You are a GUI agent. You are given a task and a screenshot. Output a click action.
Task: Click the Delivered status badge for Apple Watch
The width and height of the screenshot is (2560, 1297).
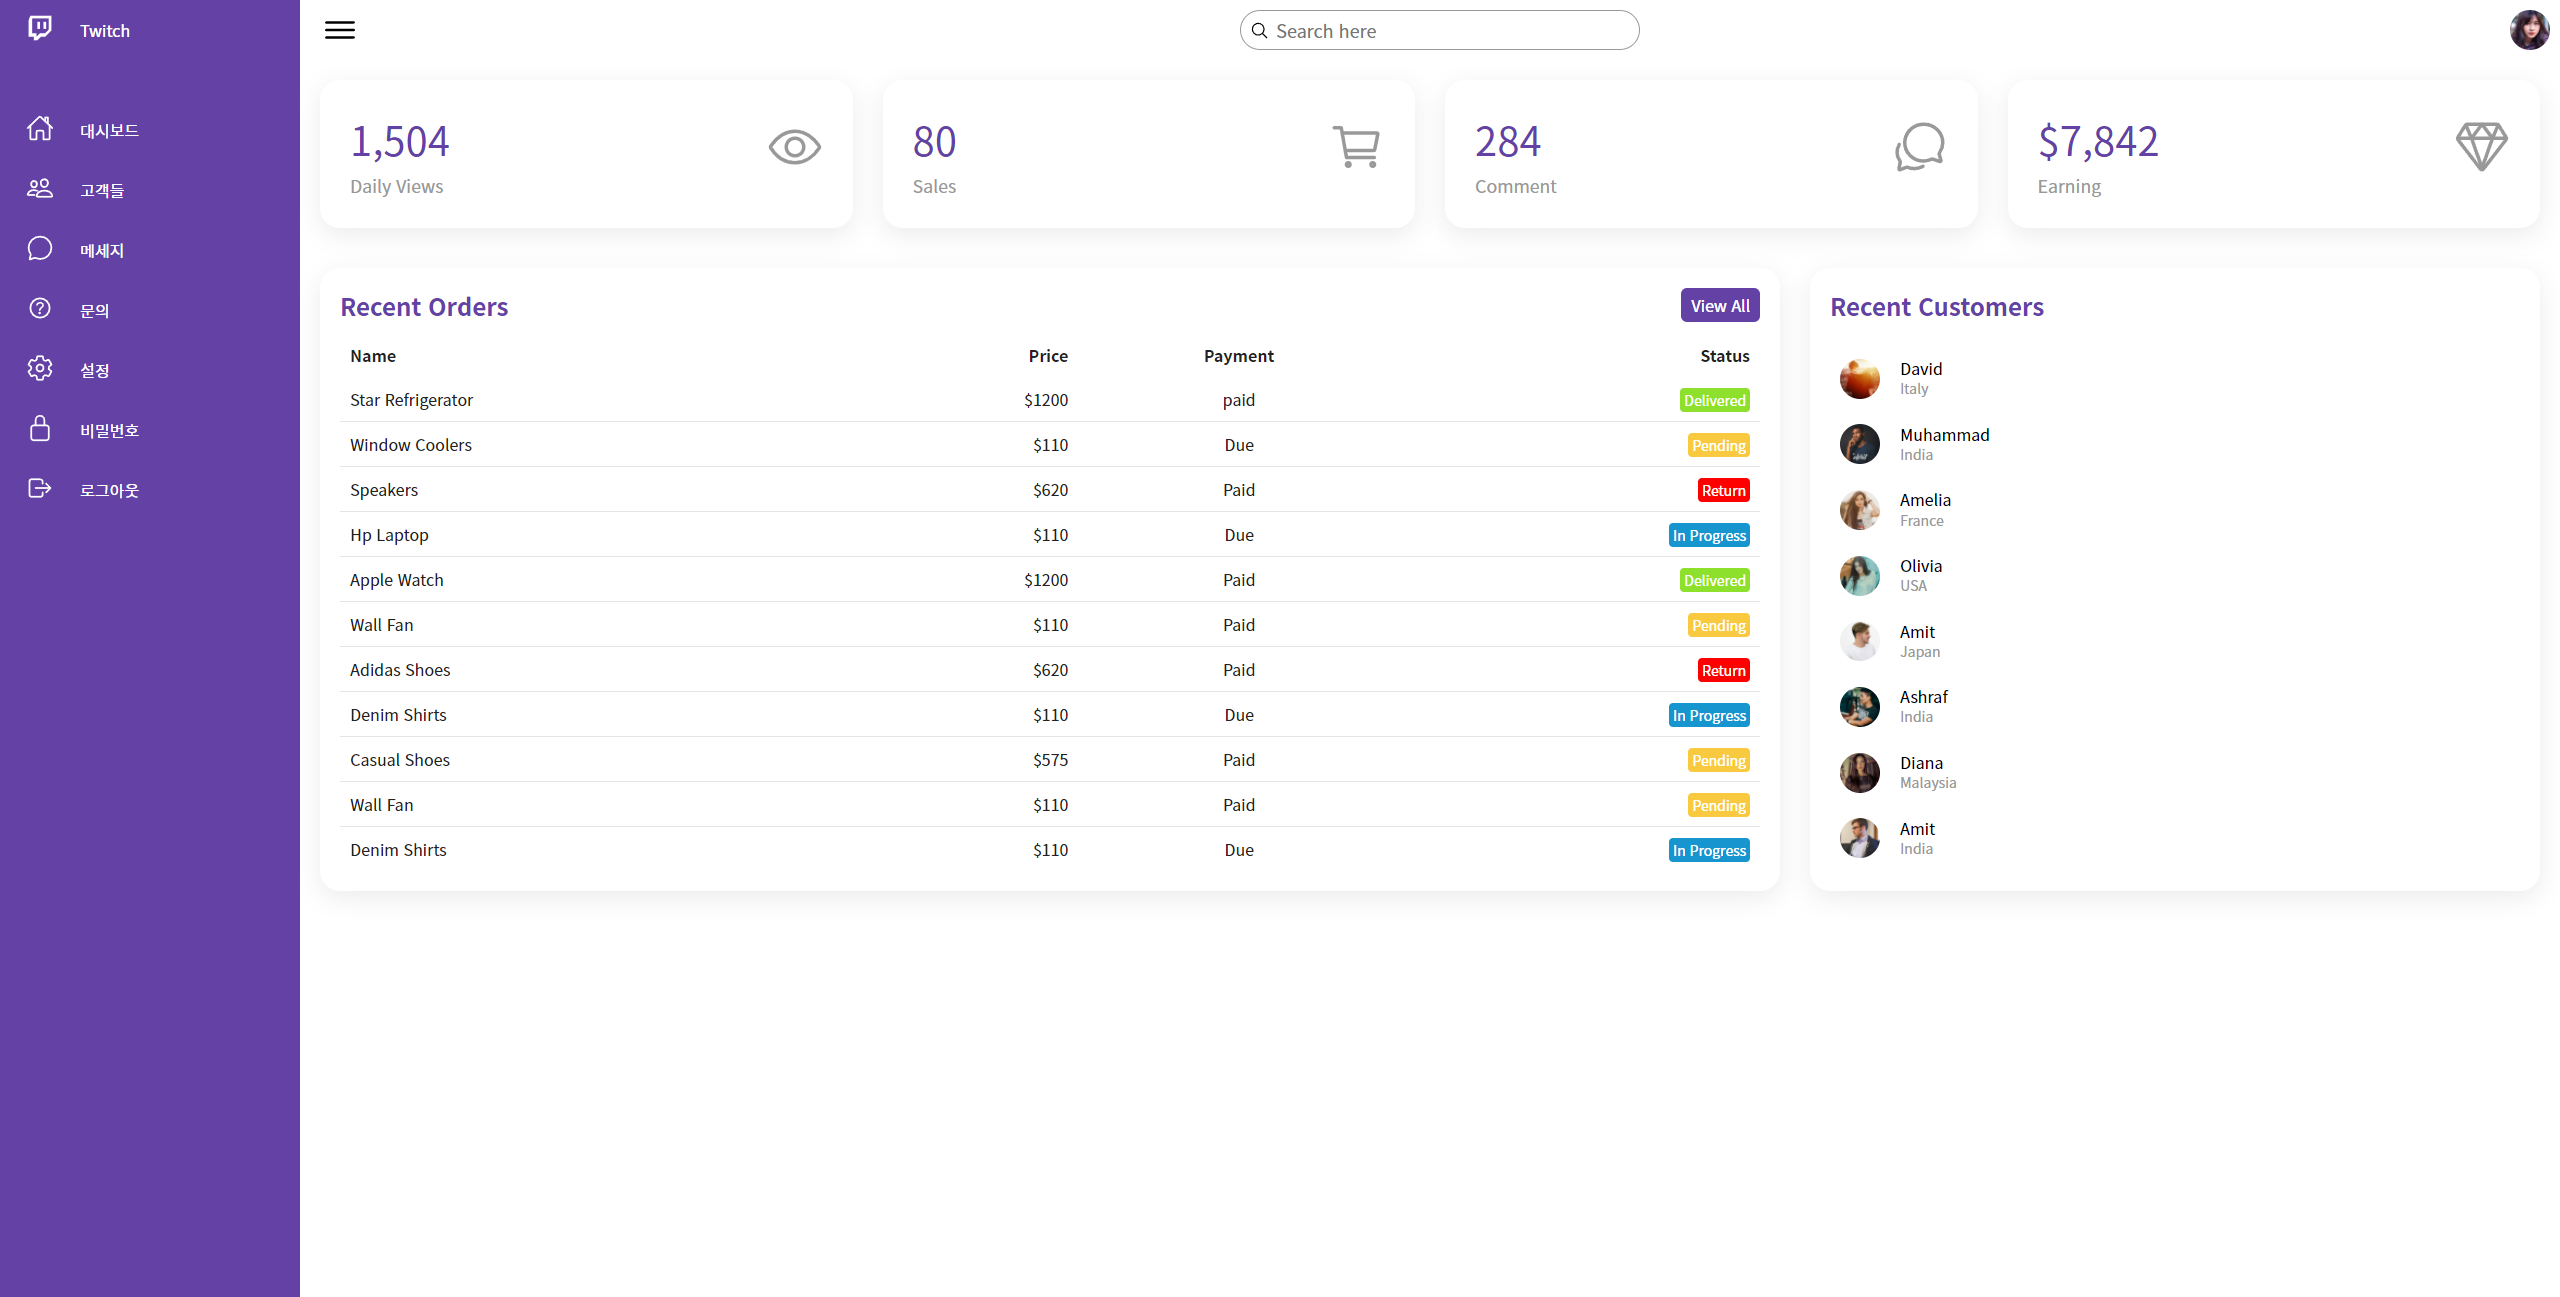click(1714, 580)
